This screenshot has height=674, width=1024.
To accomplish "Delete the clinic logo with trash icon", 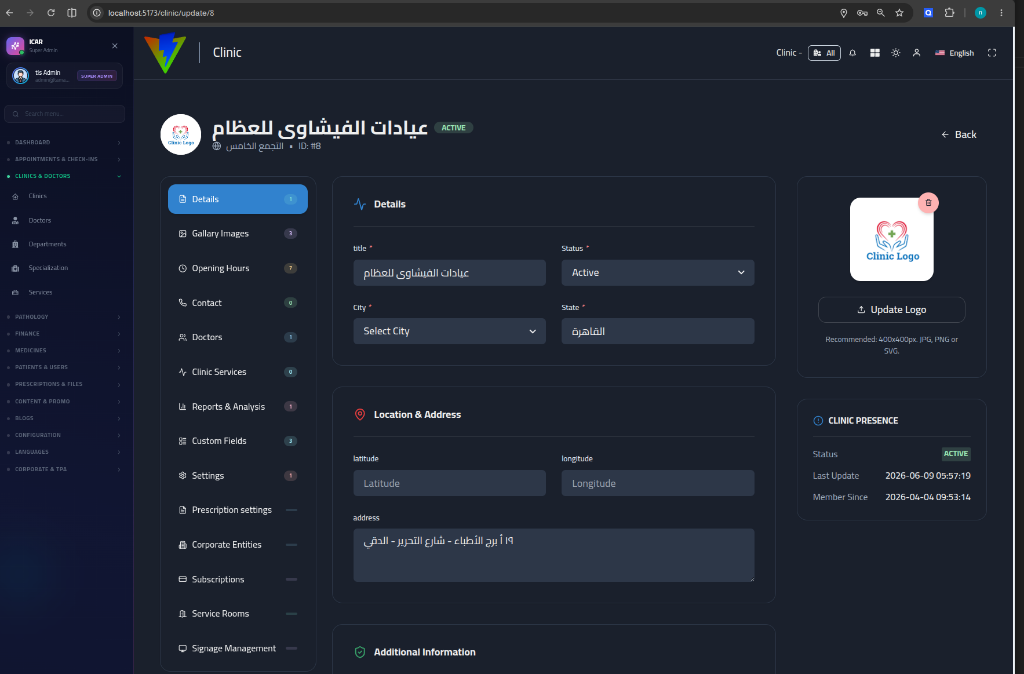I will pos(928,203).
